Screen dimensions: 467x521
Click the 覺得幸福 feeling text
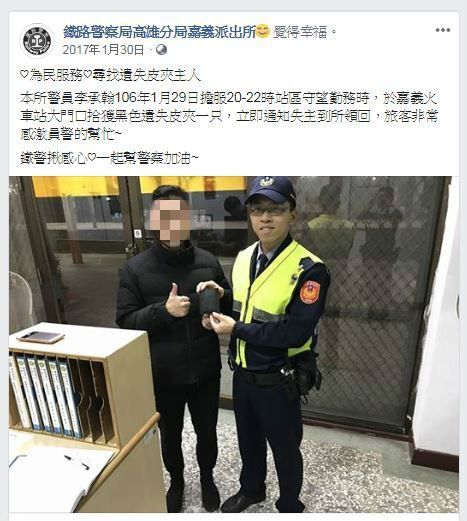[x=300, y=32]
